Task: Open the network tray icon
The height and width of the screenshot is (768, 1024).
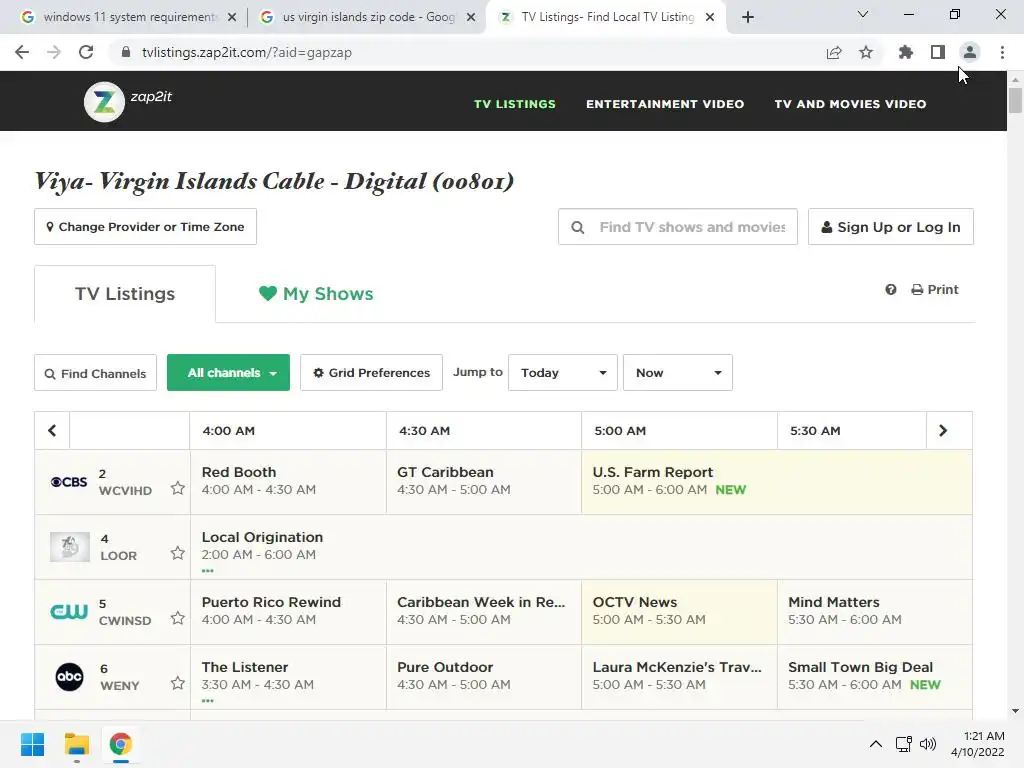Action: (903, 744)
